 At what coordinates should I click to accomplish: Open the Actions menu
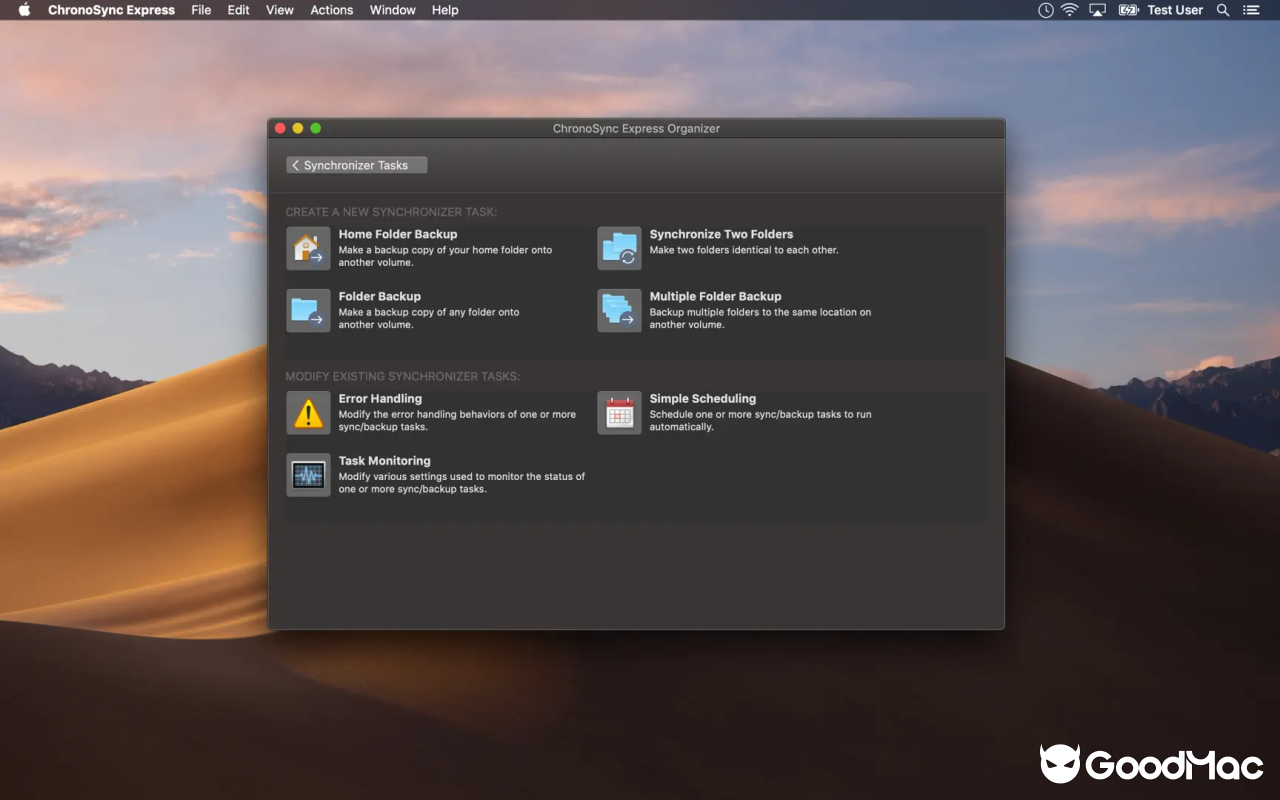pos(331,10)
